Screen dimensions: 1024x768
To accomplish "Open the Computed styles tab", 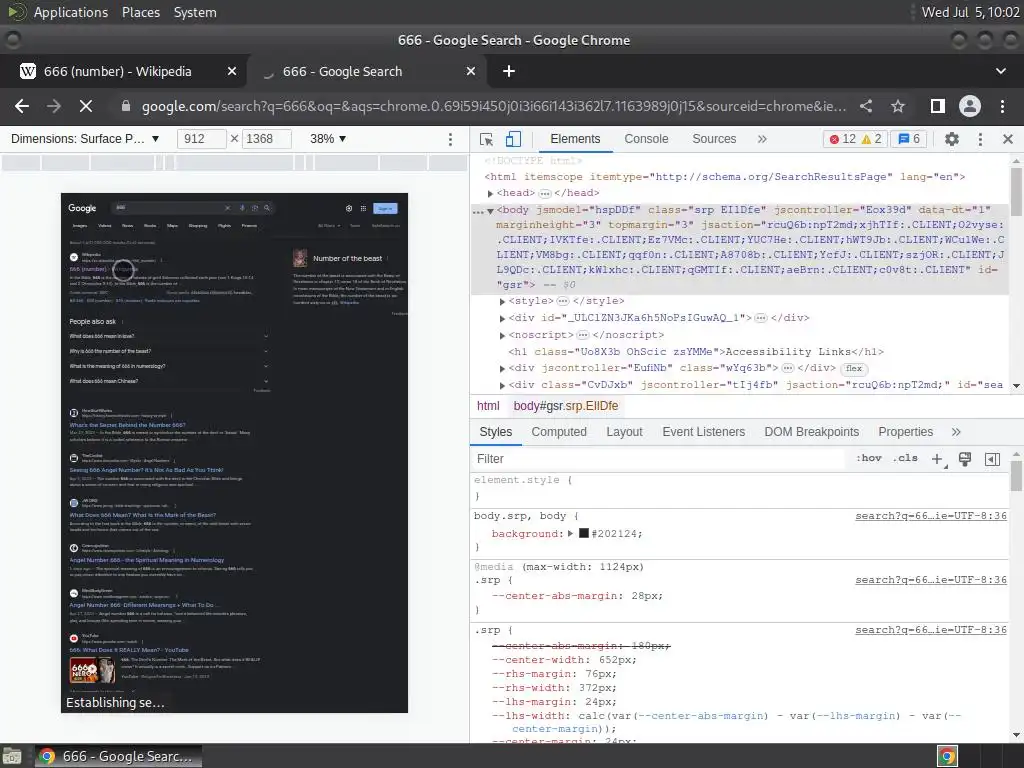I will [x=559, y=432].
